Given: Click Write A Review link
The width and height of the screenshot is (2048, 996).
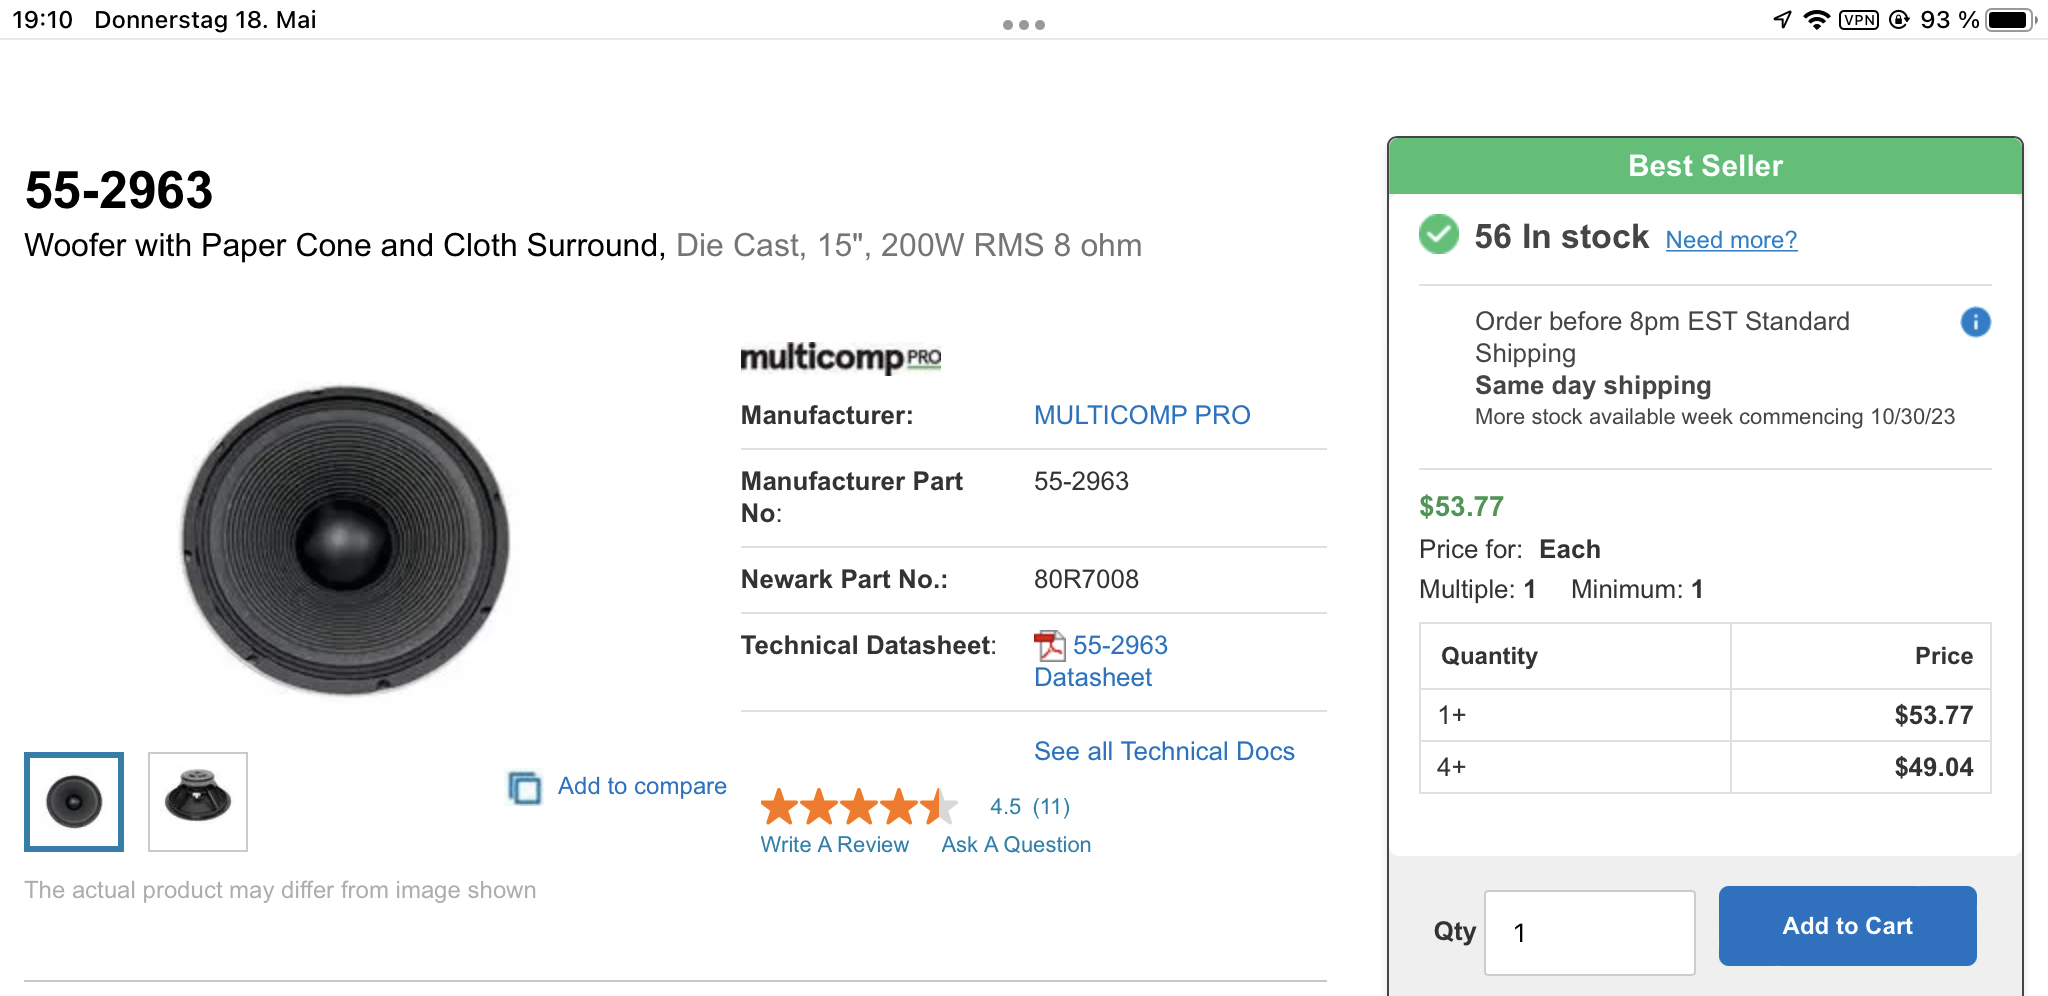Looking at the screenshot, I should pyautogui.click(x=834, y=845).
